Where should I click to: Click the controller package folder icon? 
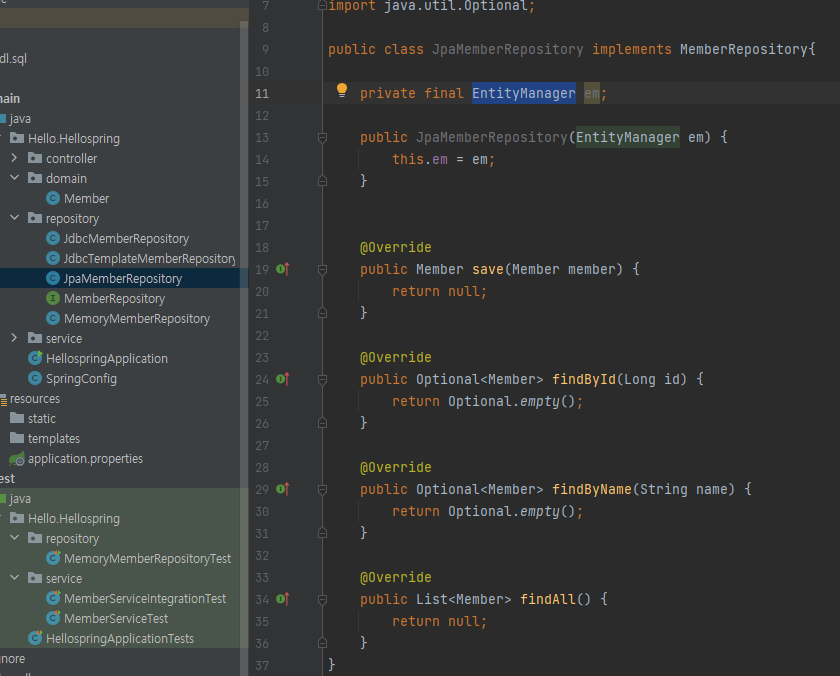click(35, 158)
